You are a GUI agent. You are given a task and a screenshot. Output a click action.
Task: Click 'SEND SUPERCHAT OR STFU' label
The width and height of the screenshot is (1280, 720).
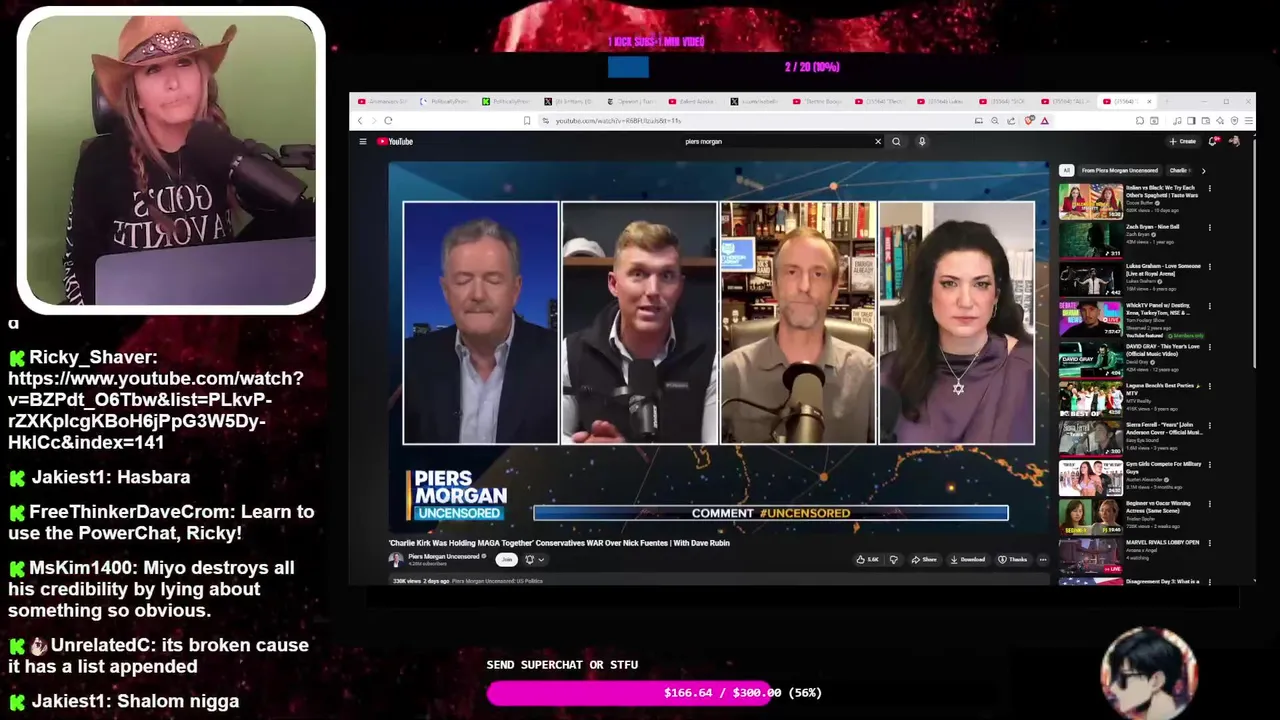tap(562, 665)
